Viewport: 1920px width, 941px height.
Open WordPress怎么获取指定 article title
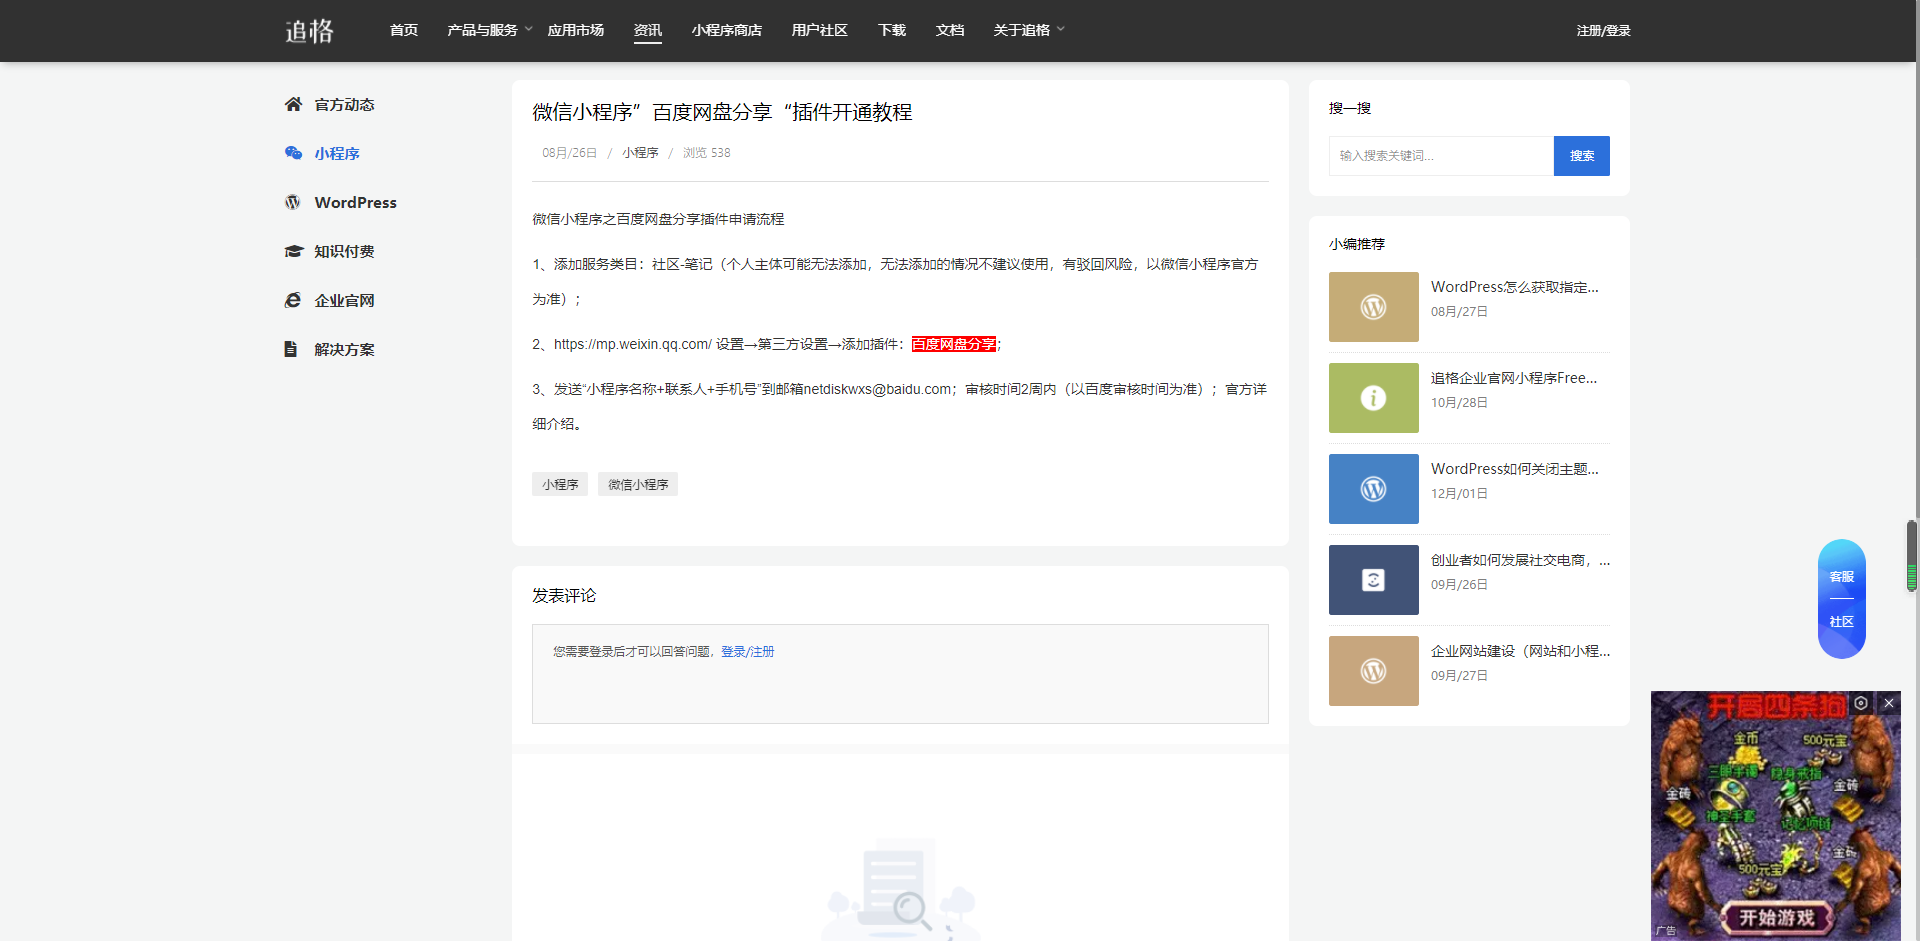tap(1515, 287)
